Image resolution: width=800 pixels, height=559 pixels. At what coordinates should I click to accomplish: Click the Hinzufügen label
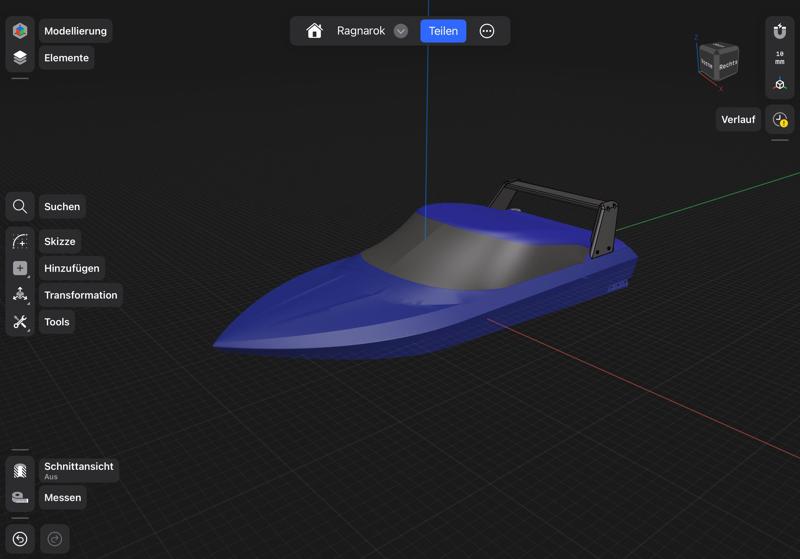click(x=72, y=268)
